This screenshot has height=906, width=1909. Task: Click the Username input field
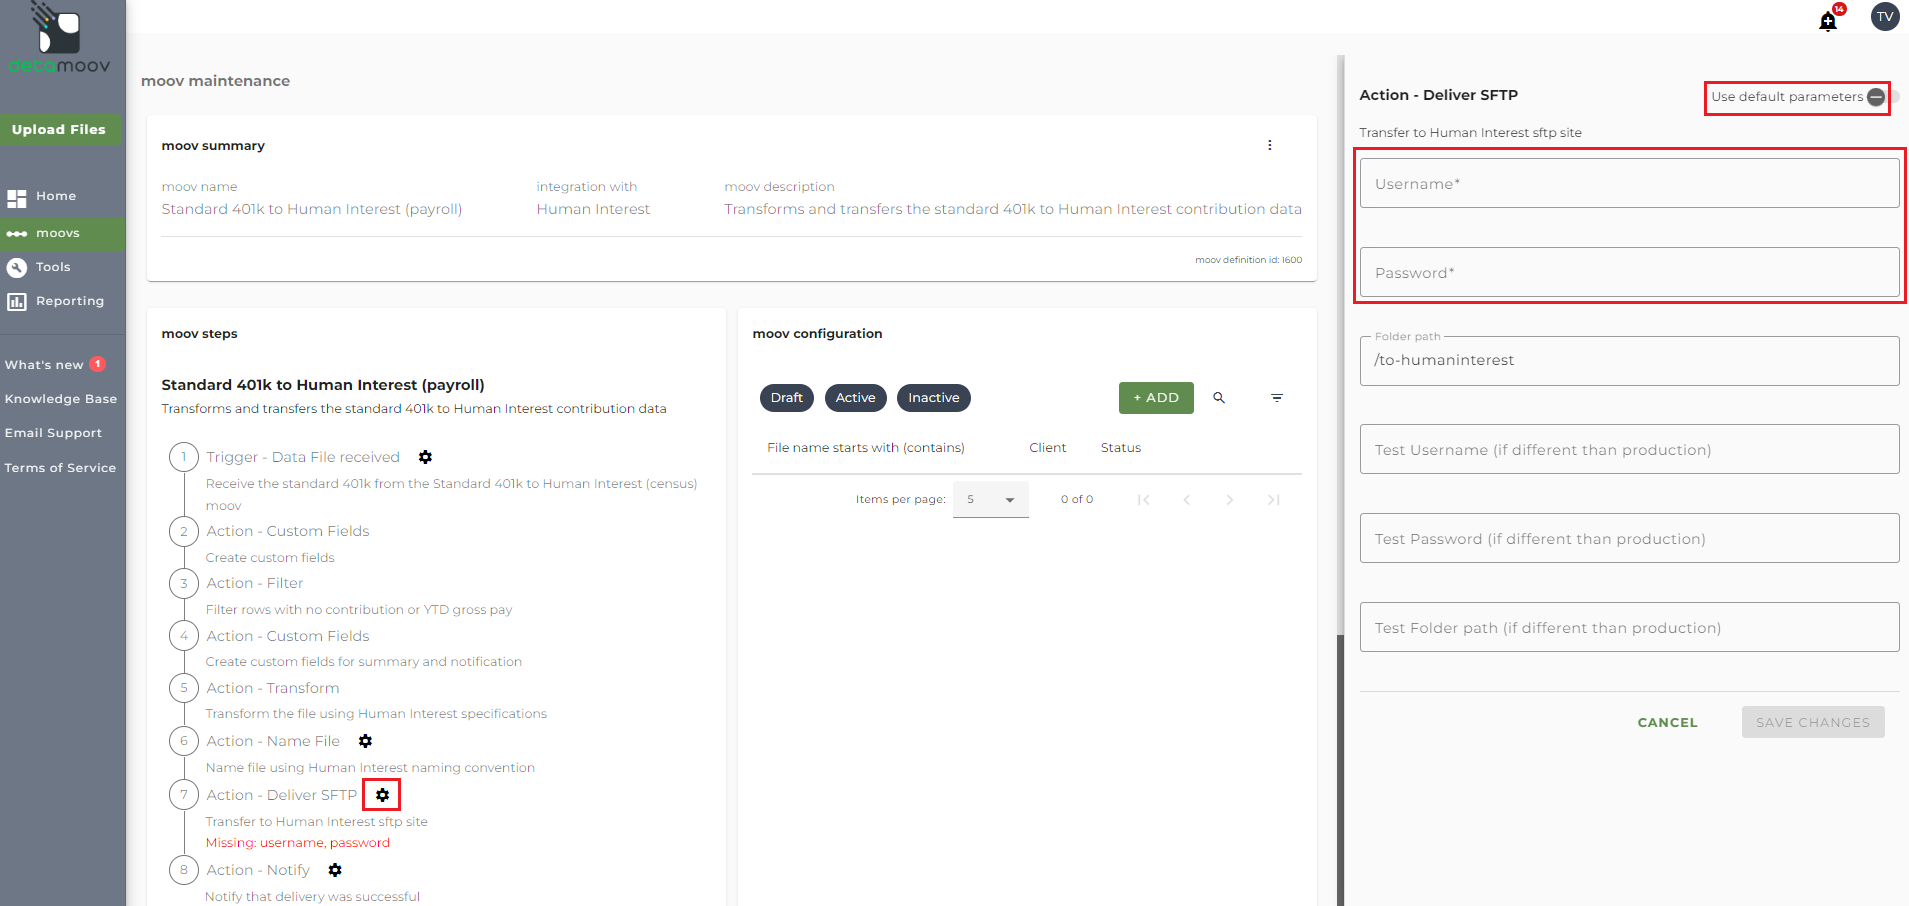pos(1629,184)
